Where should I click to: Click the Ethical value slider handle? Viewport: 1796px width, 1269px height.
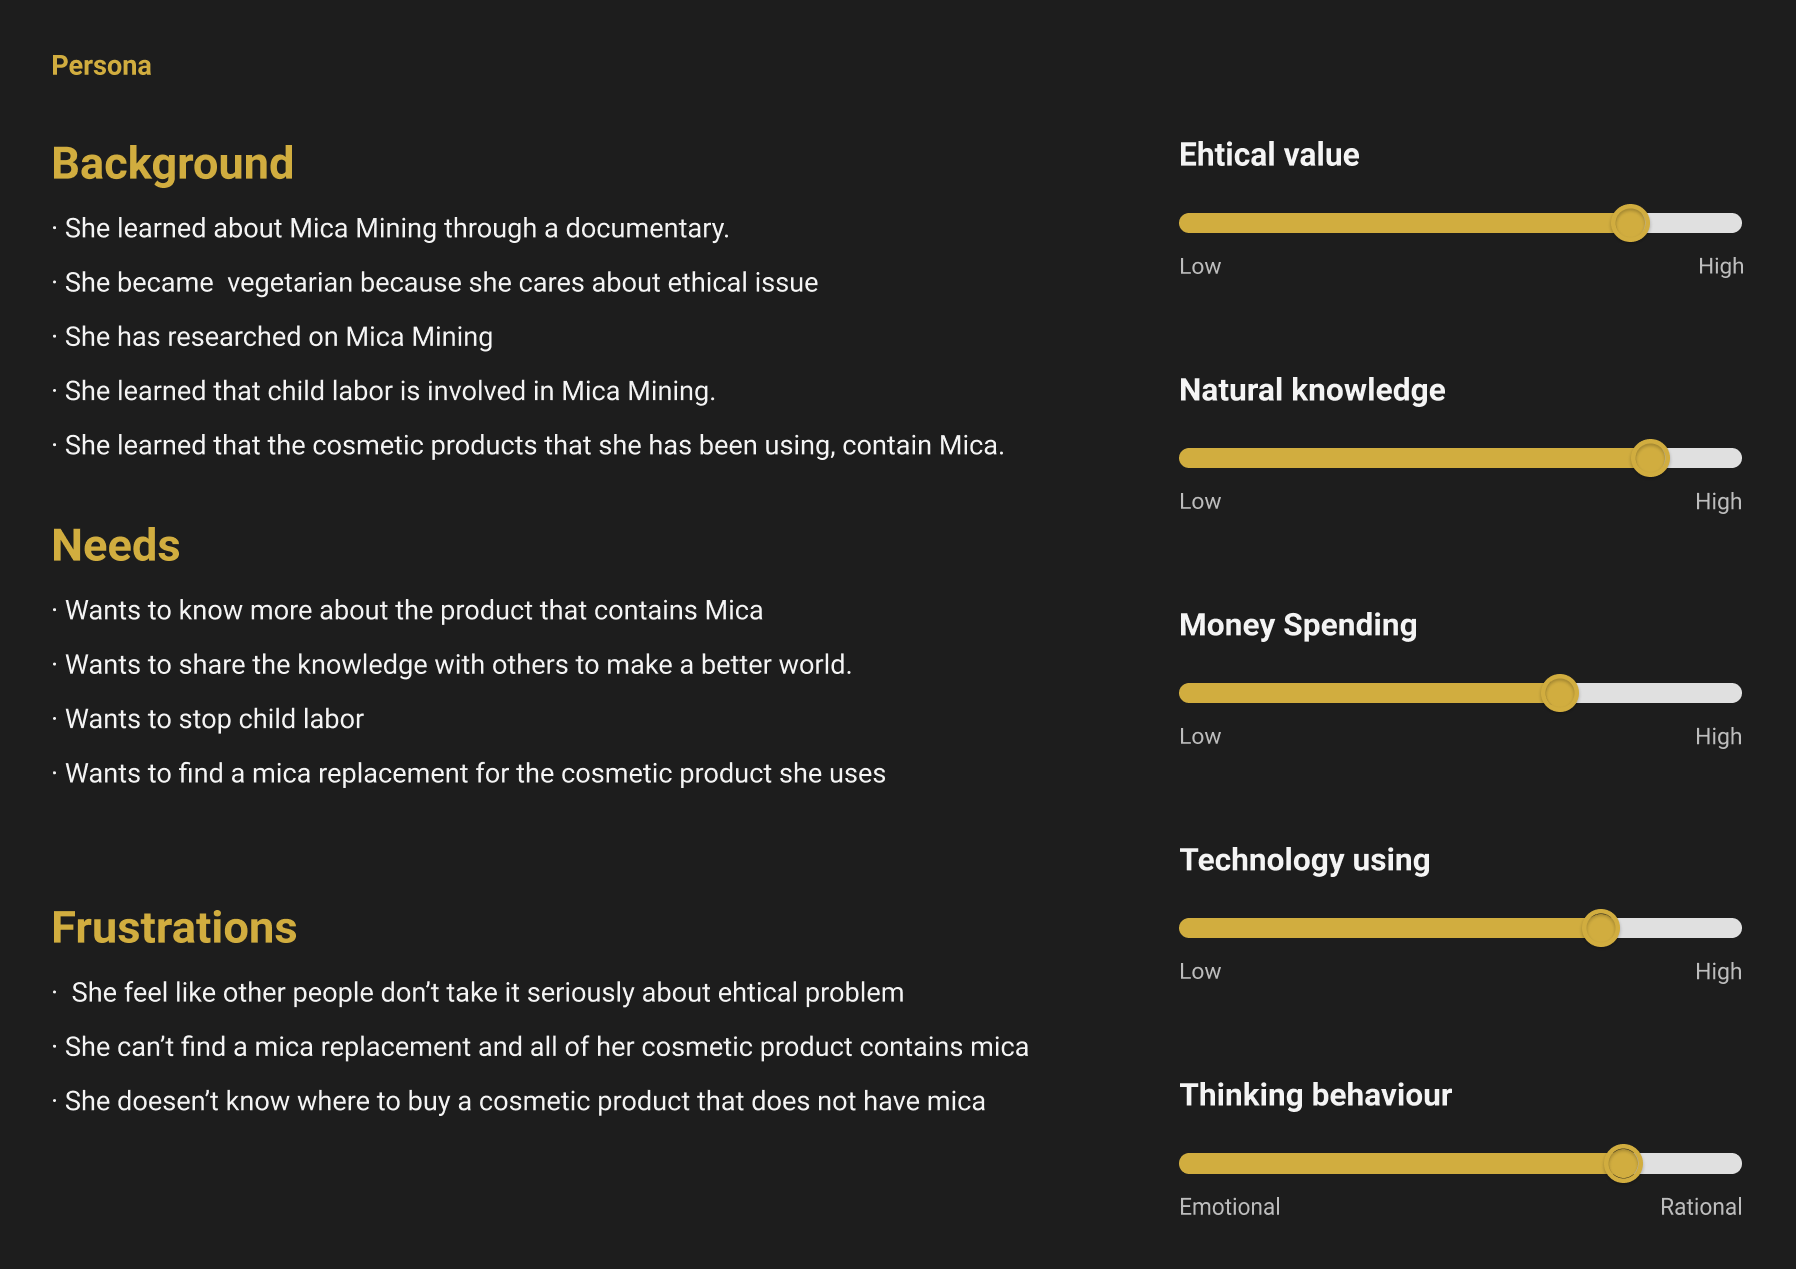tap(1630, 223)
